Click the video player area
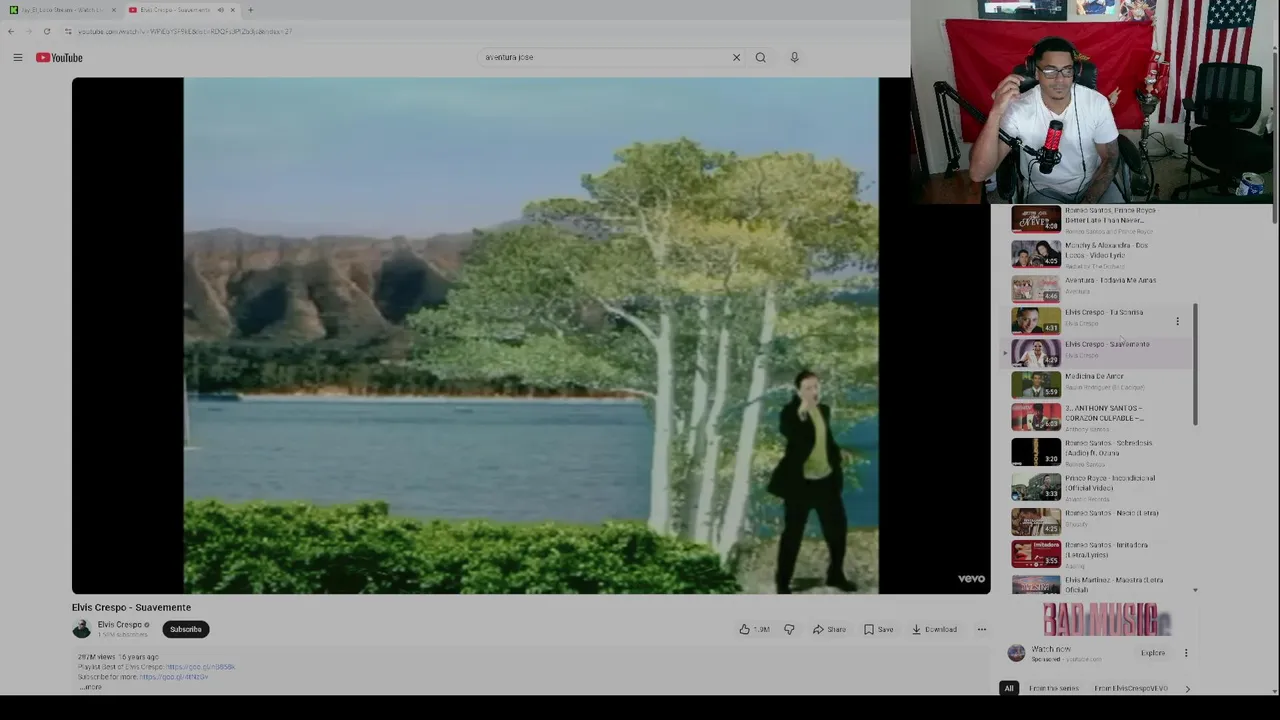The height and width of the screenshot is (720, 1280). (x=531, y=336)
